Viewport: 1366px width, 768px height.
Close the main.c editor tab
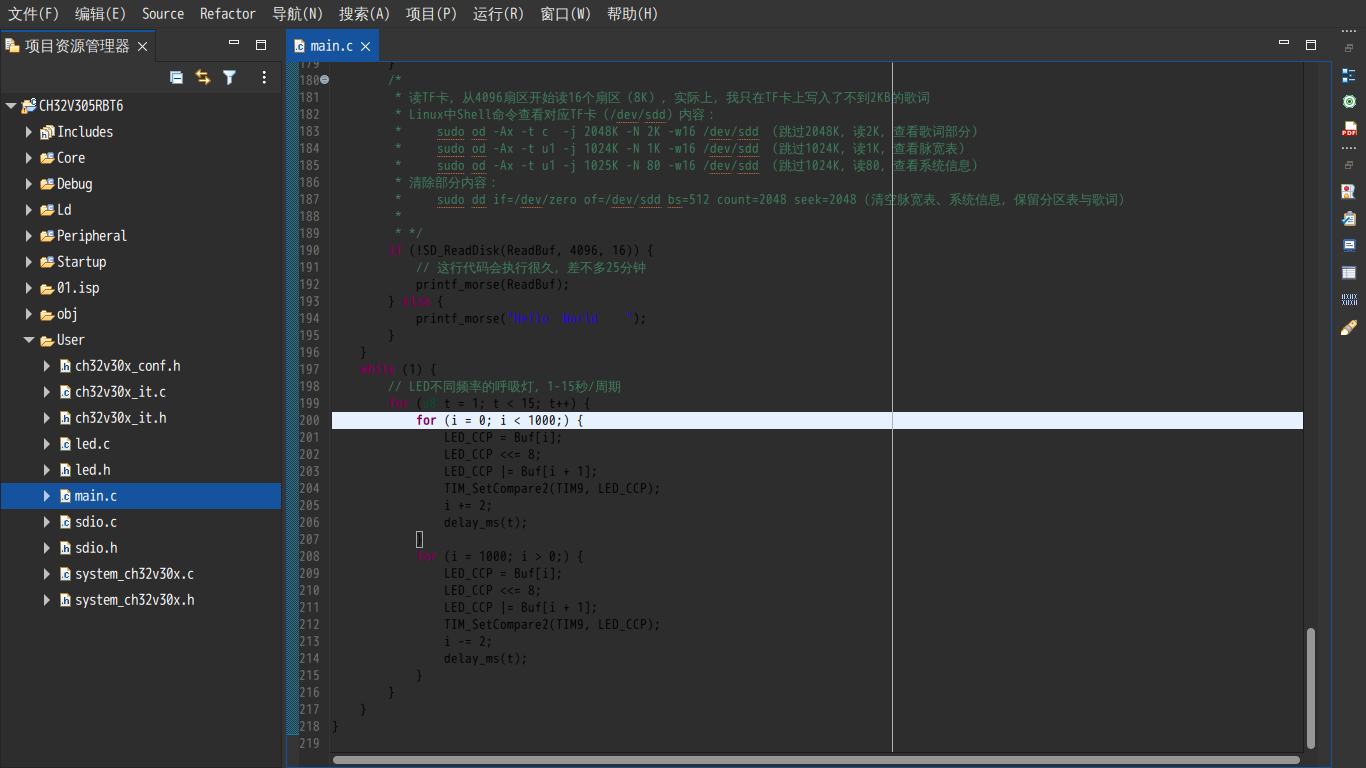pyautogui.click(x=365, y=46)
